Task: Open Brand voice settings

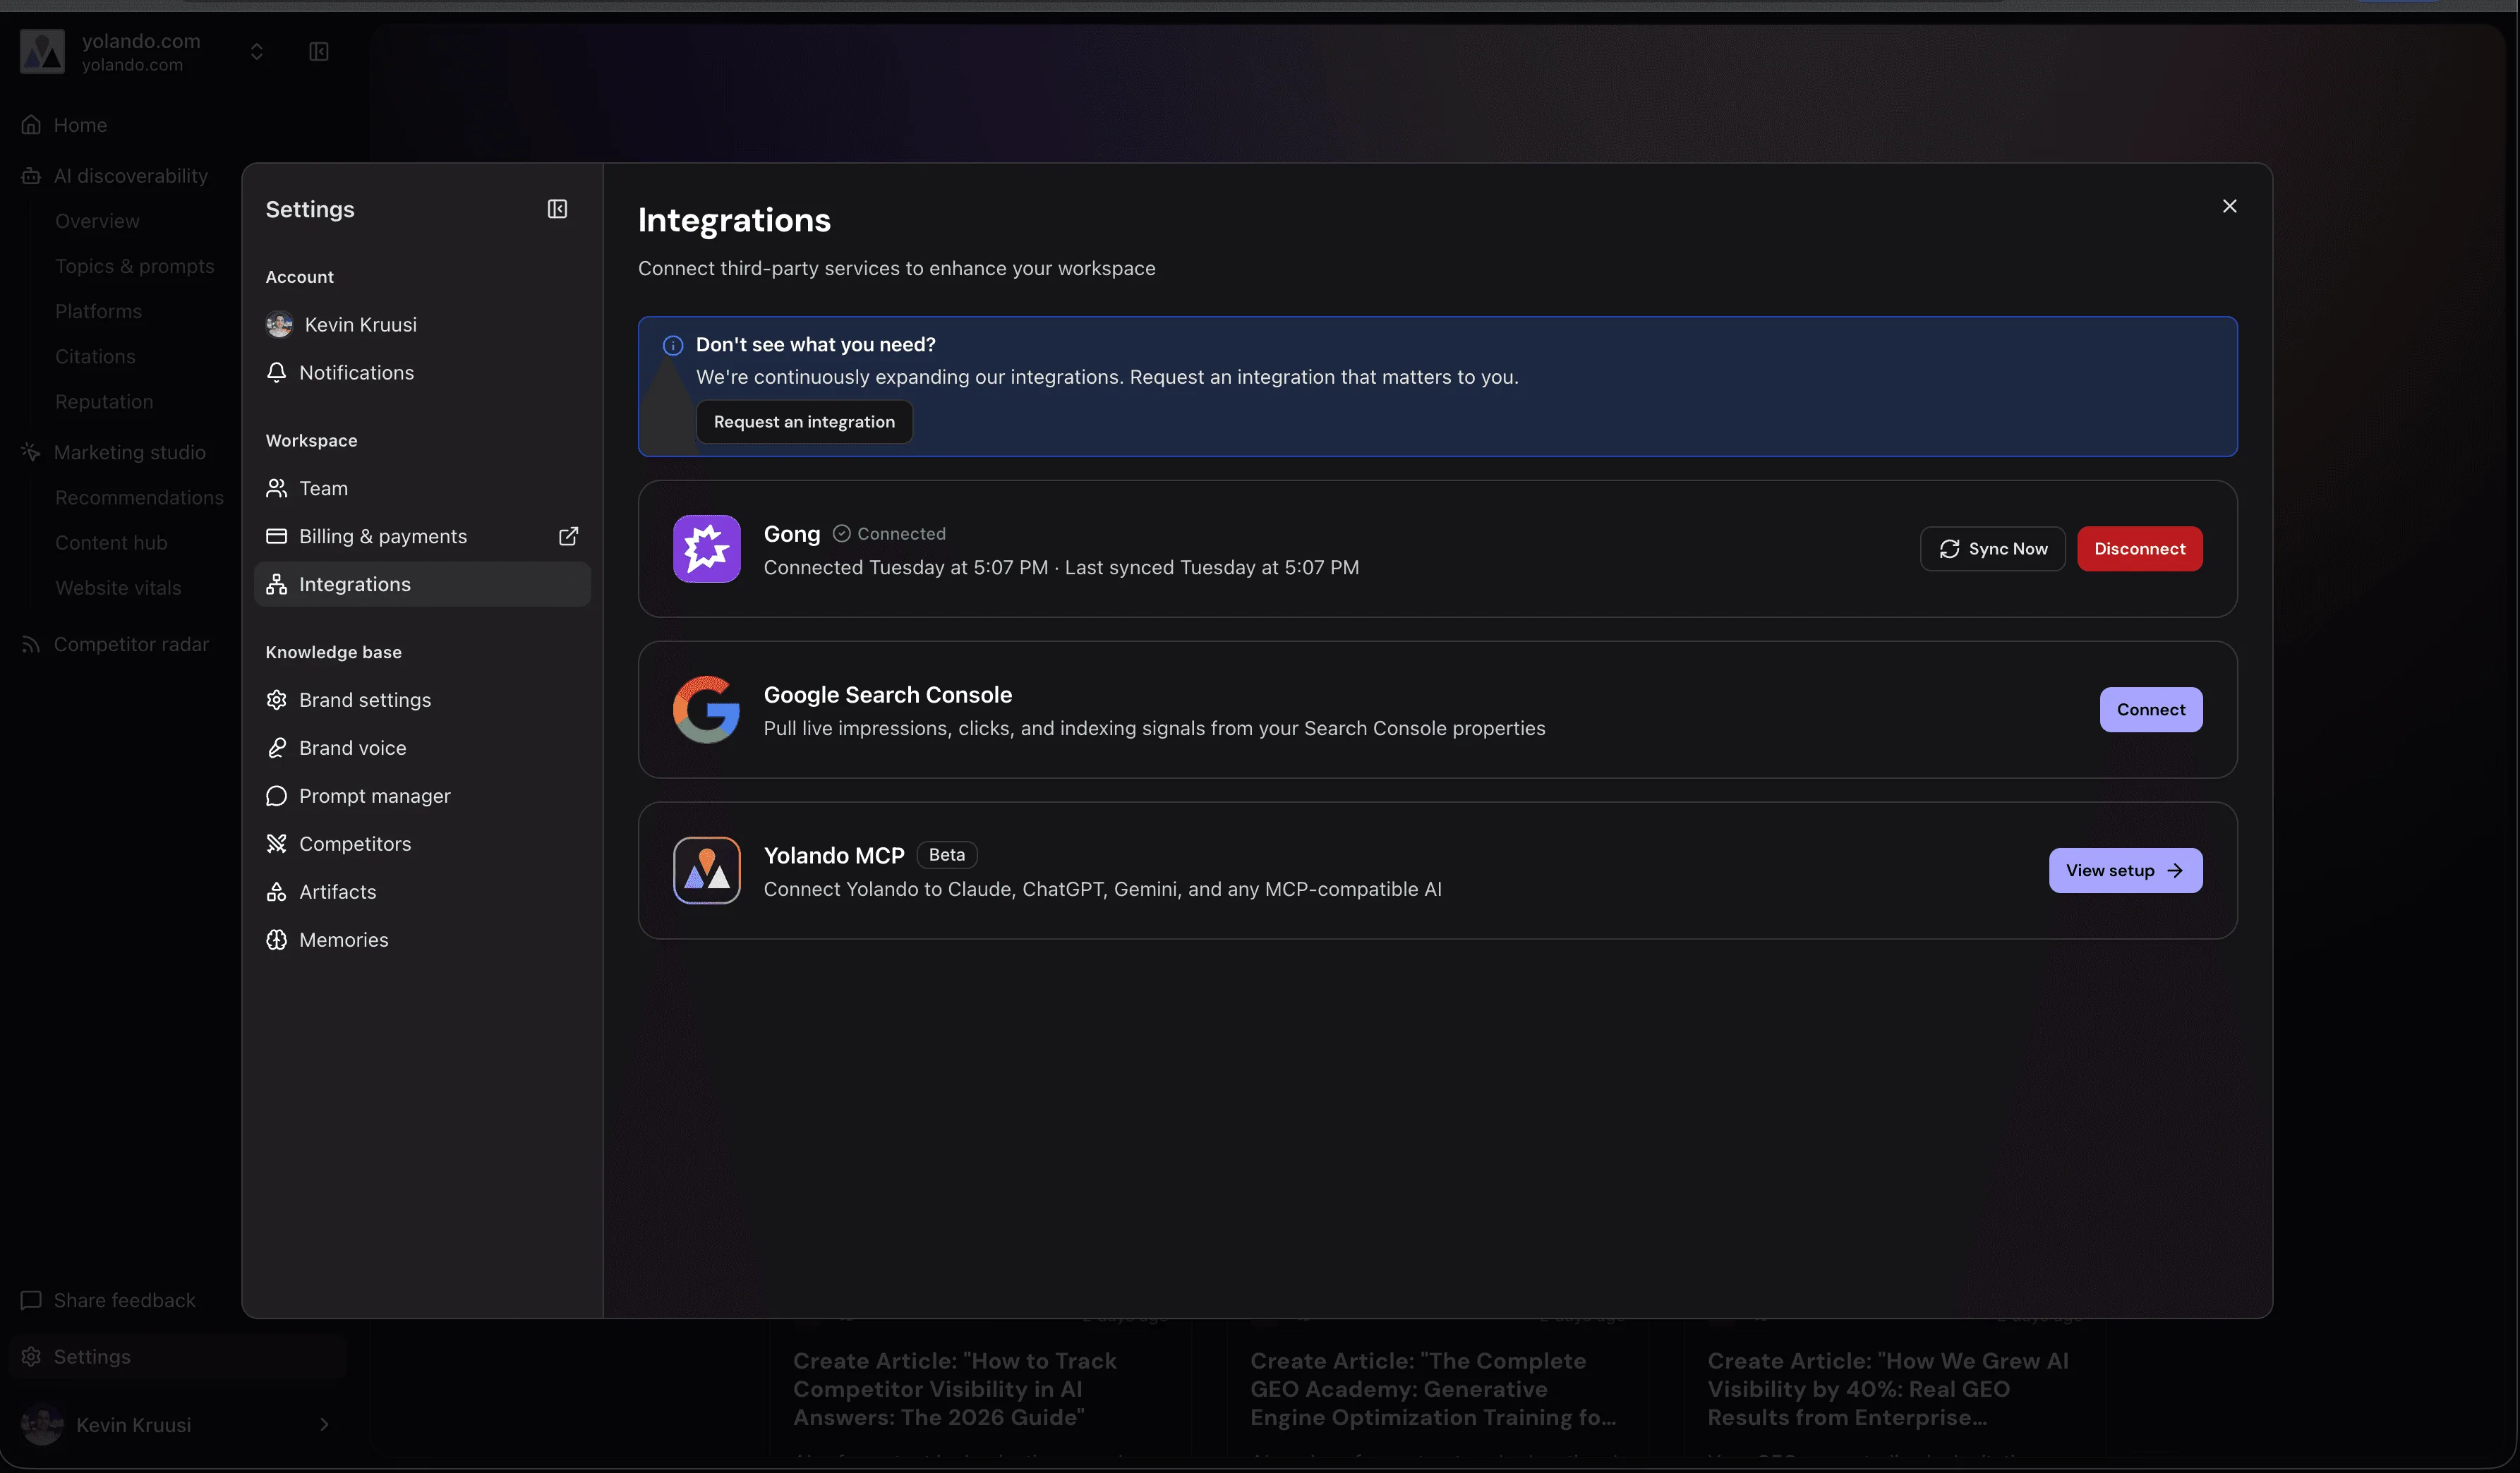Action: click(422, 748)
